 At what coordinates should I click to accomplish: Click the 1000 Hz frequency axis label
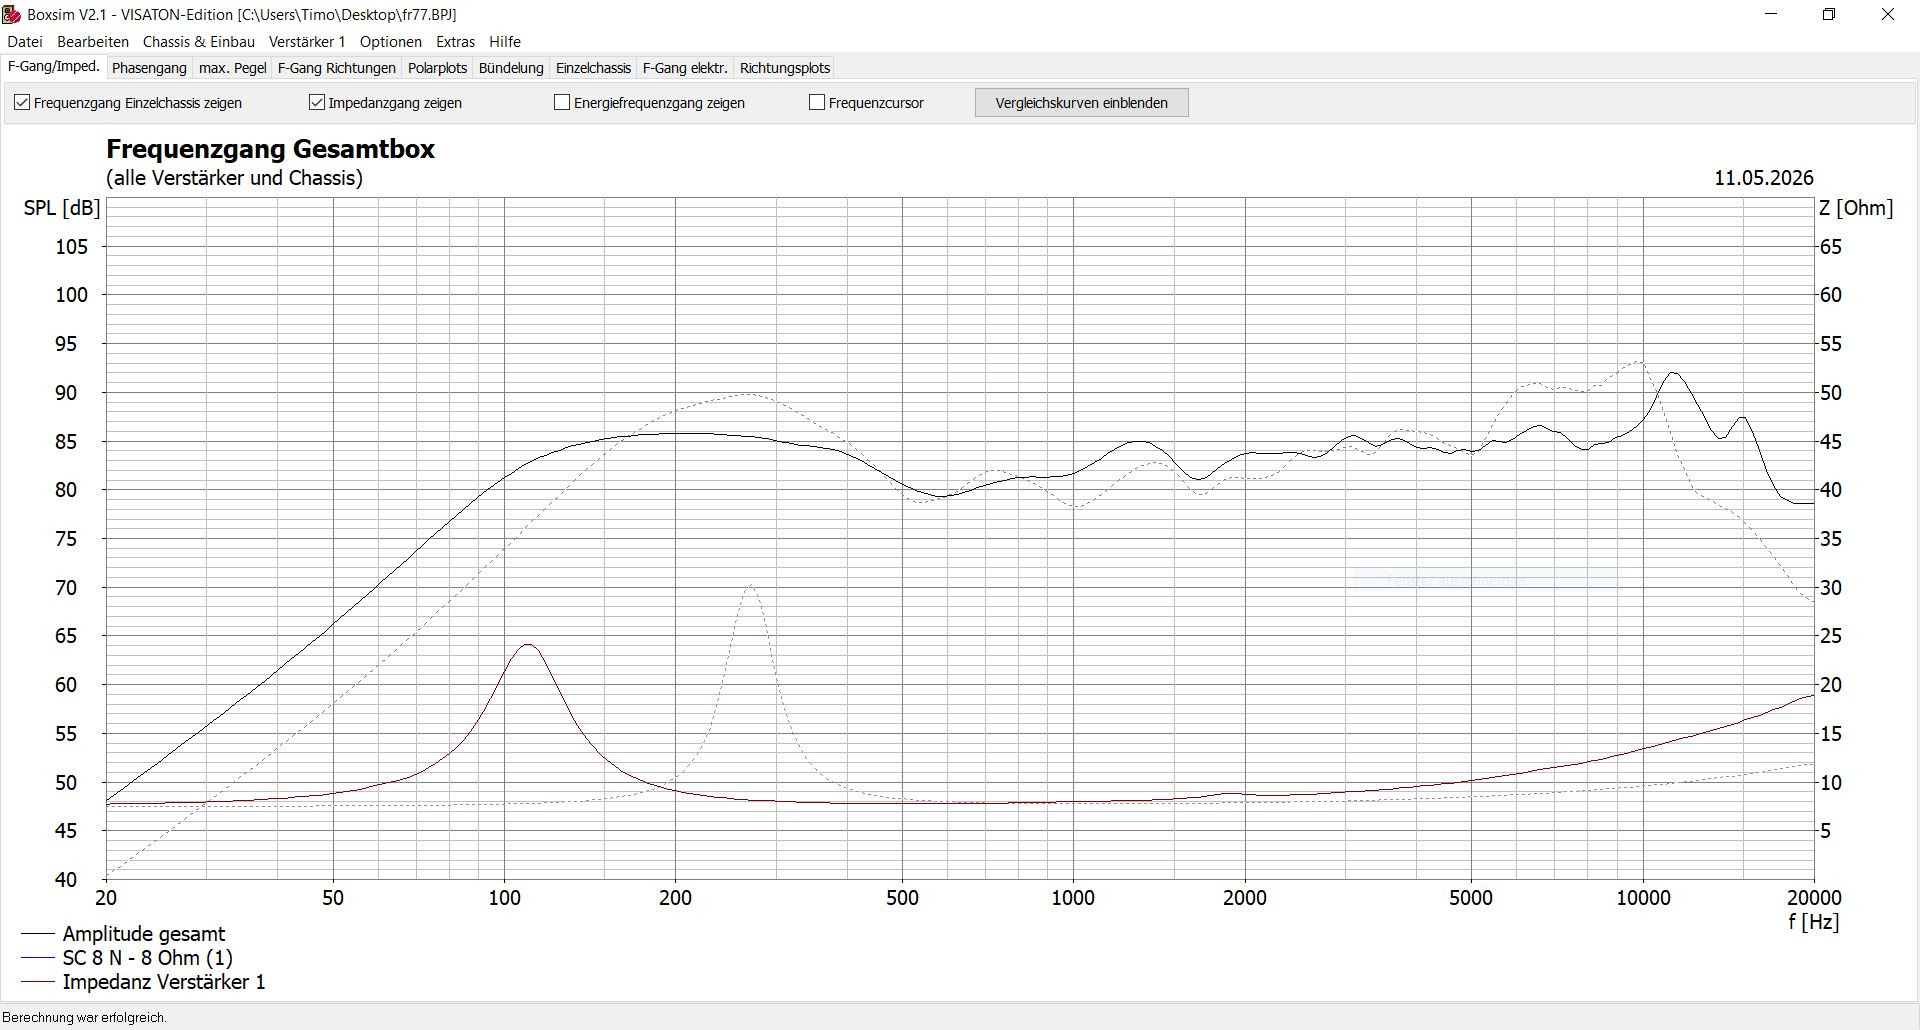coord(1073,898)
